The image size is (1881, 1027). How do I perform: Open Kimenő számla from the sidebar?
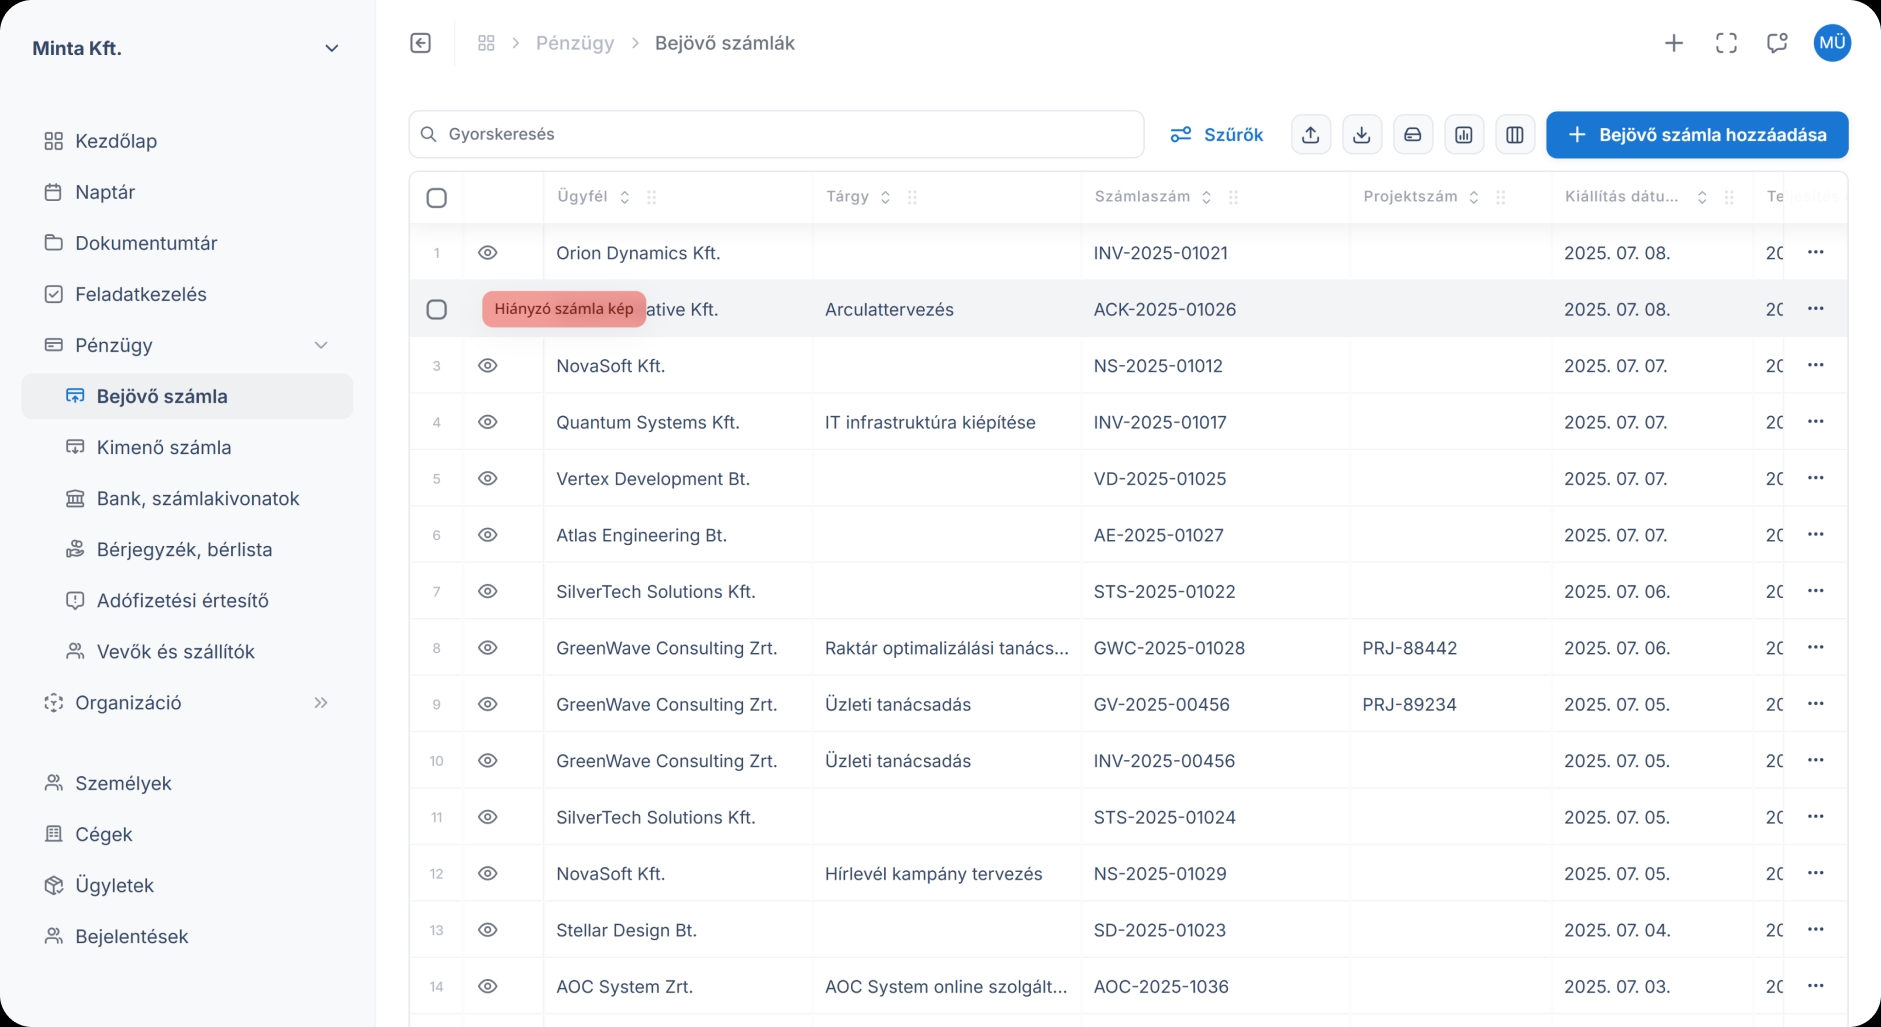click(164, 447)
